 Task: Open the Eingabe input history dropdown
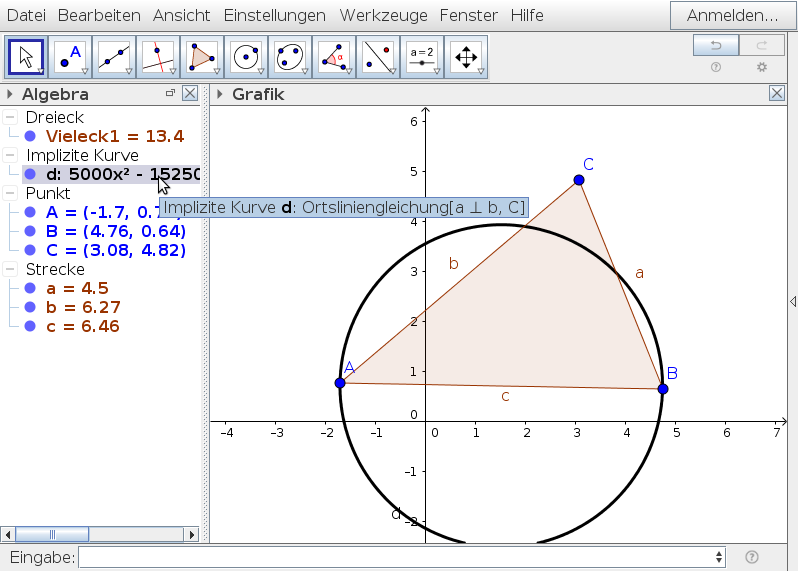coord(719,557)
